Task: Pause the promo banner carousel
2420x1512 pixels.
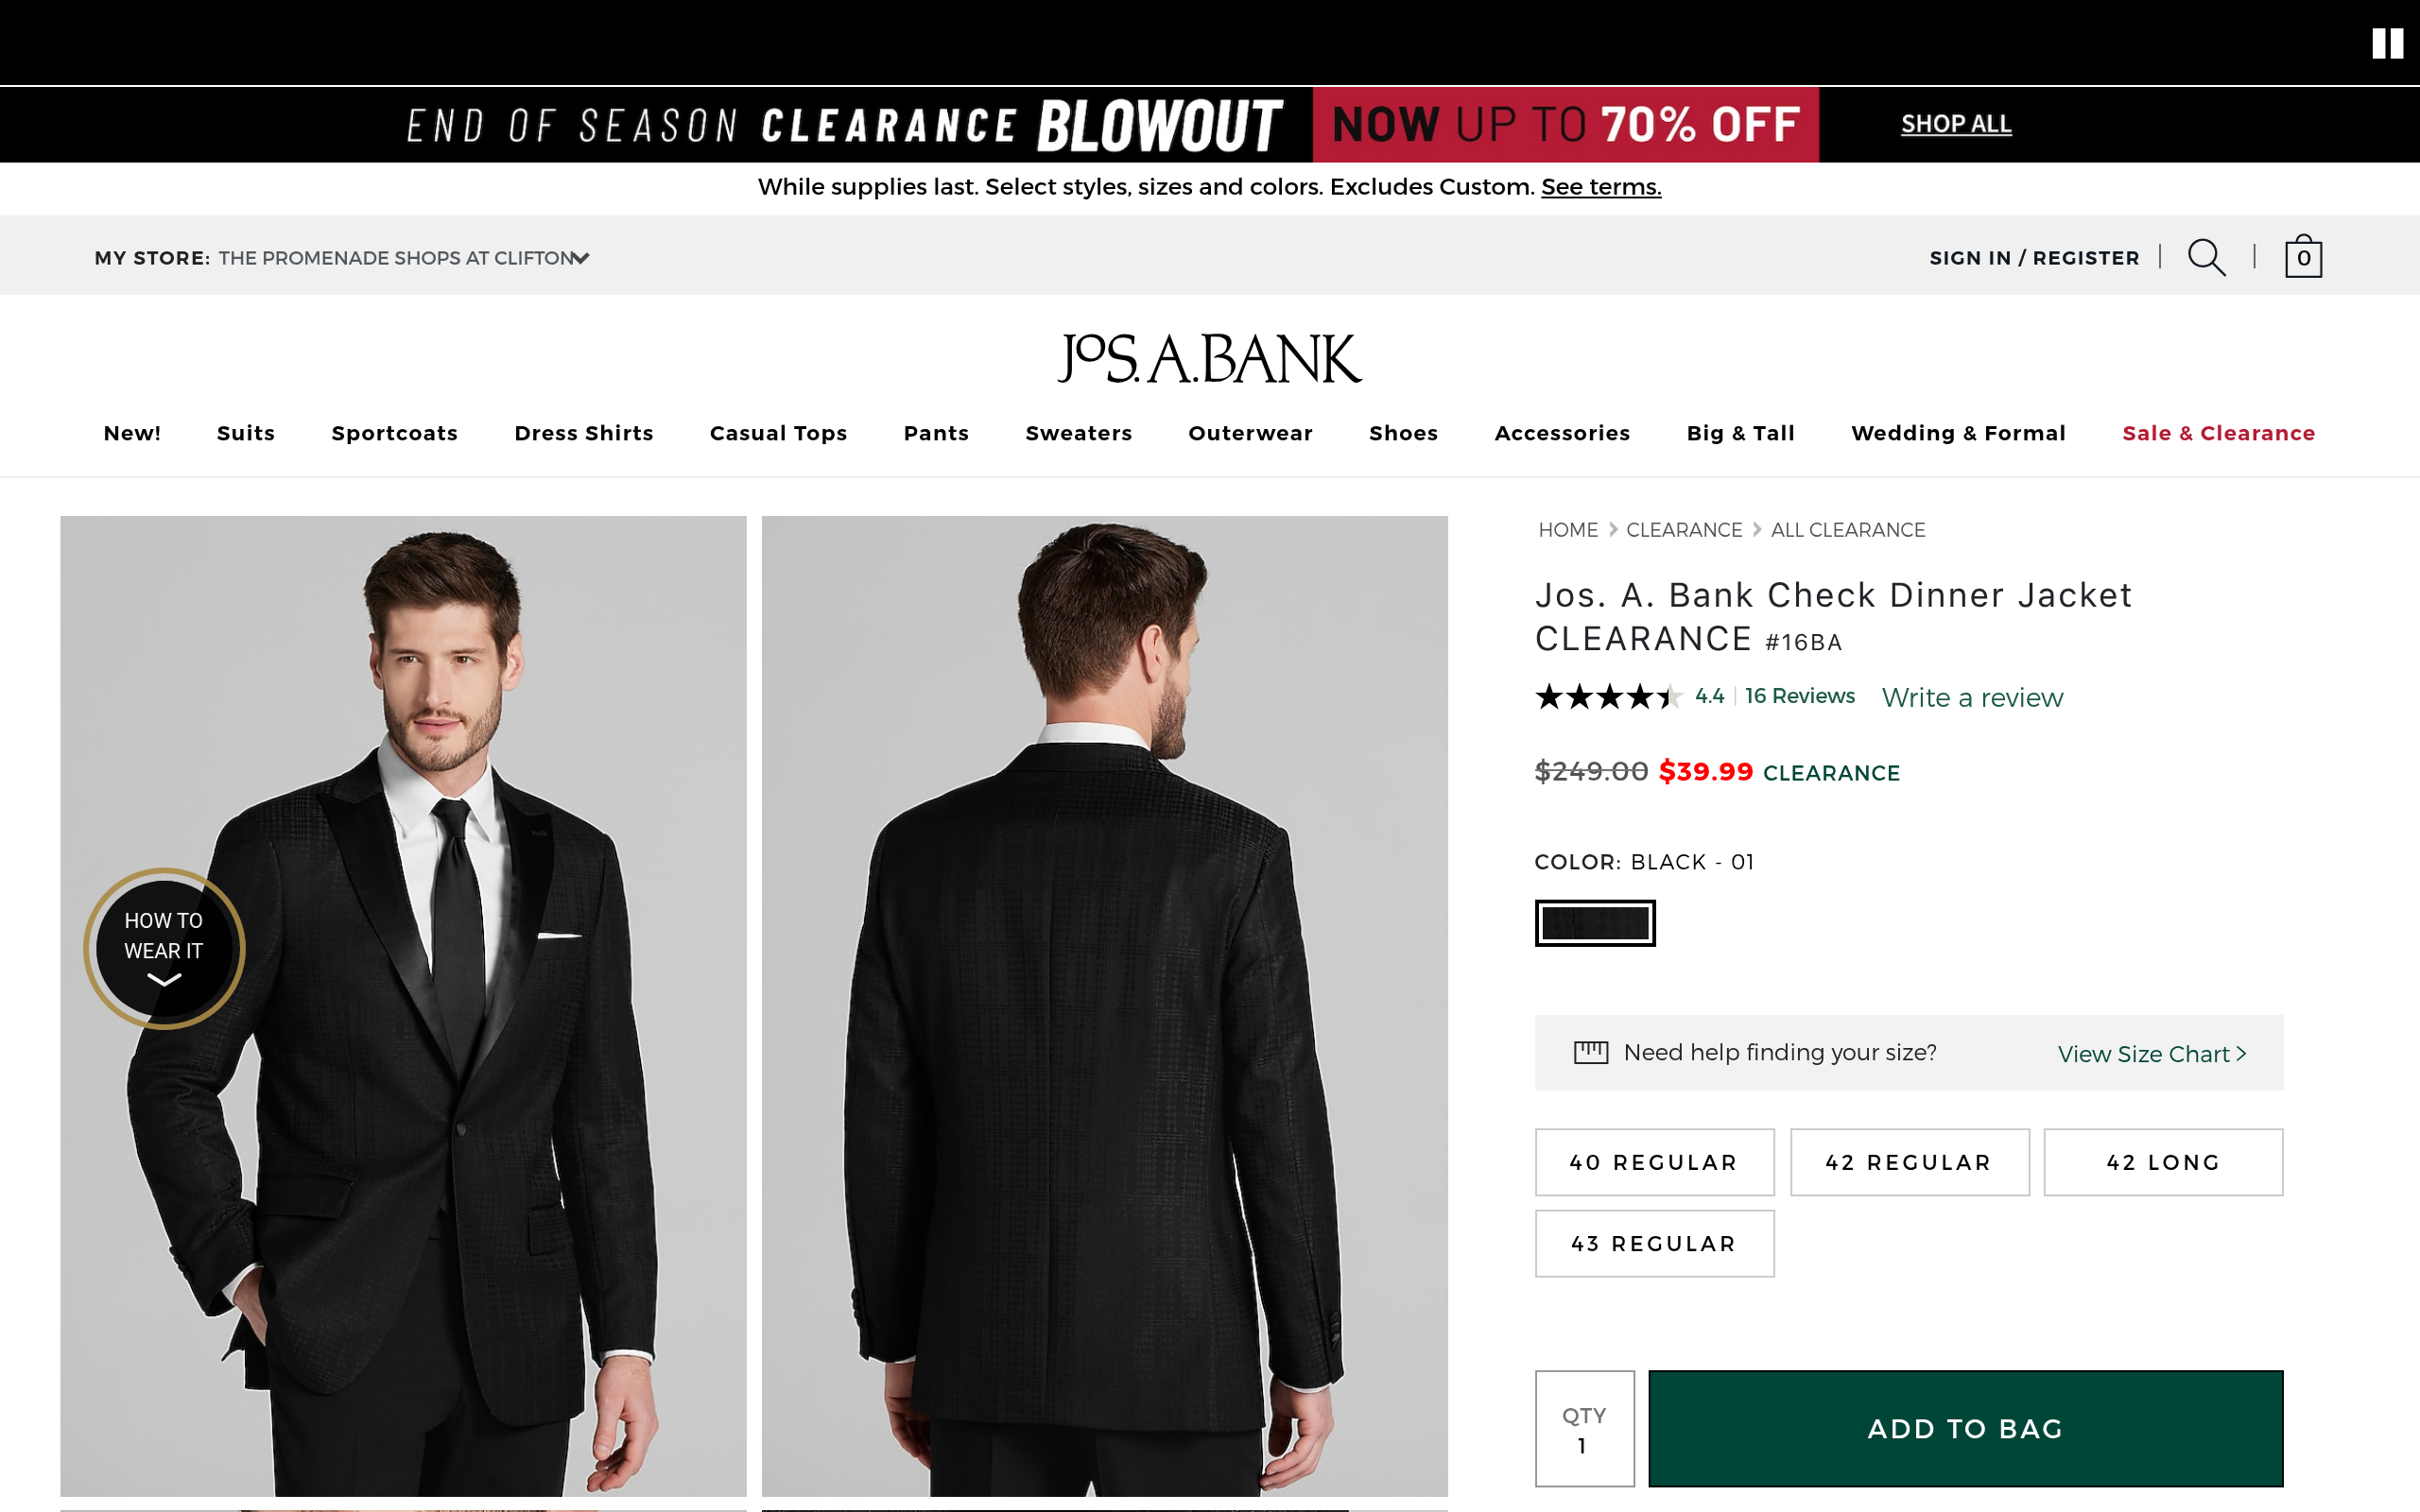Action: click(x=2387, y=44)
